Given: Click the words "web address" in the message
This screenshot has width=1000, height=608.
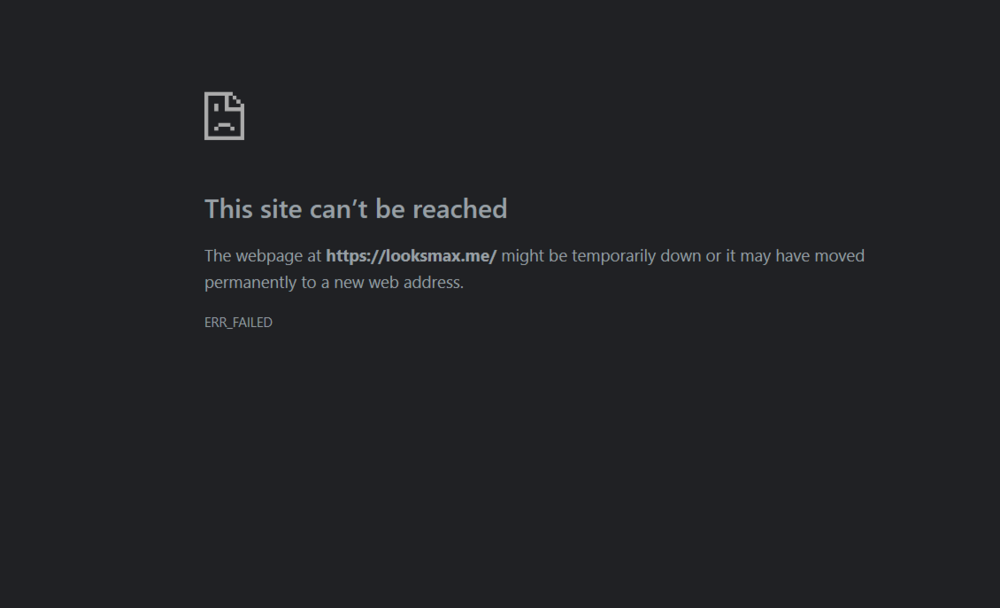Looking at the screenshot, I should (x=415, y=283).
